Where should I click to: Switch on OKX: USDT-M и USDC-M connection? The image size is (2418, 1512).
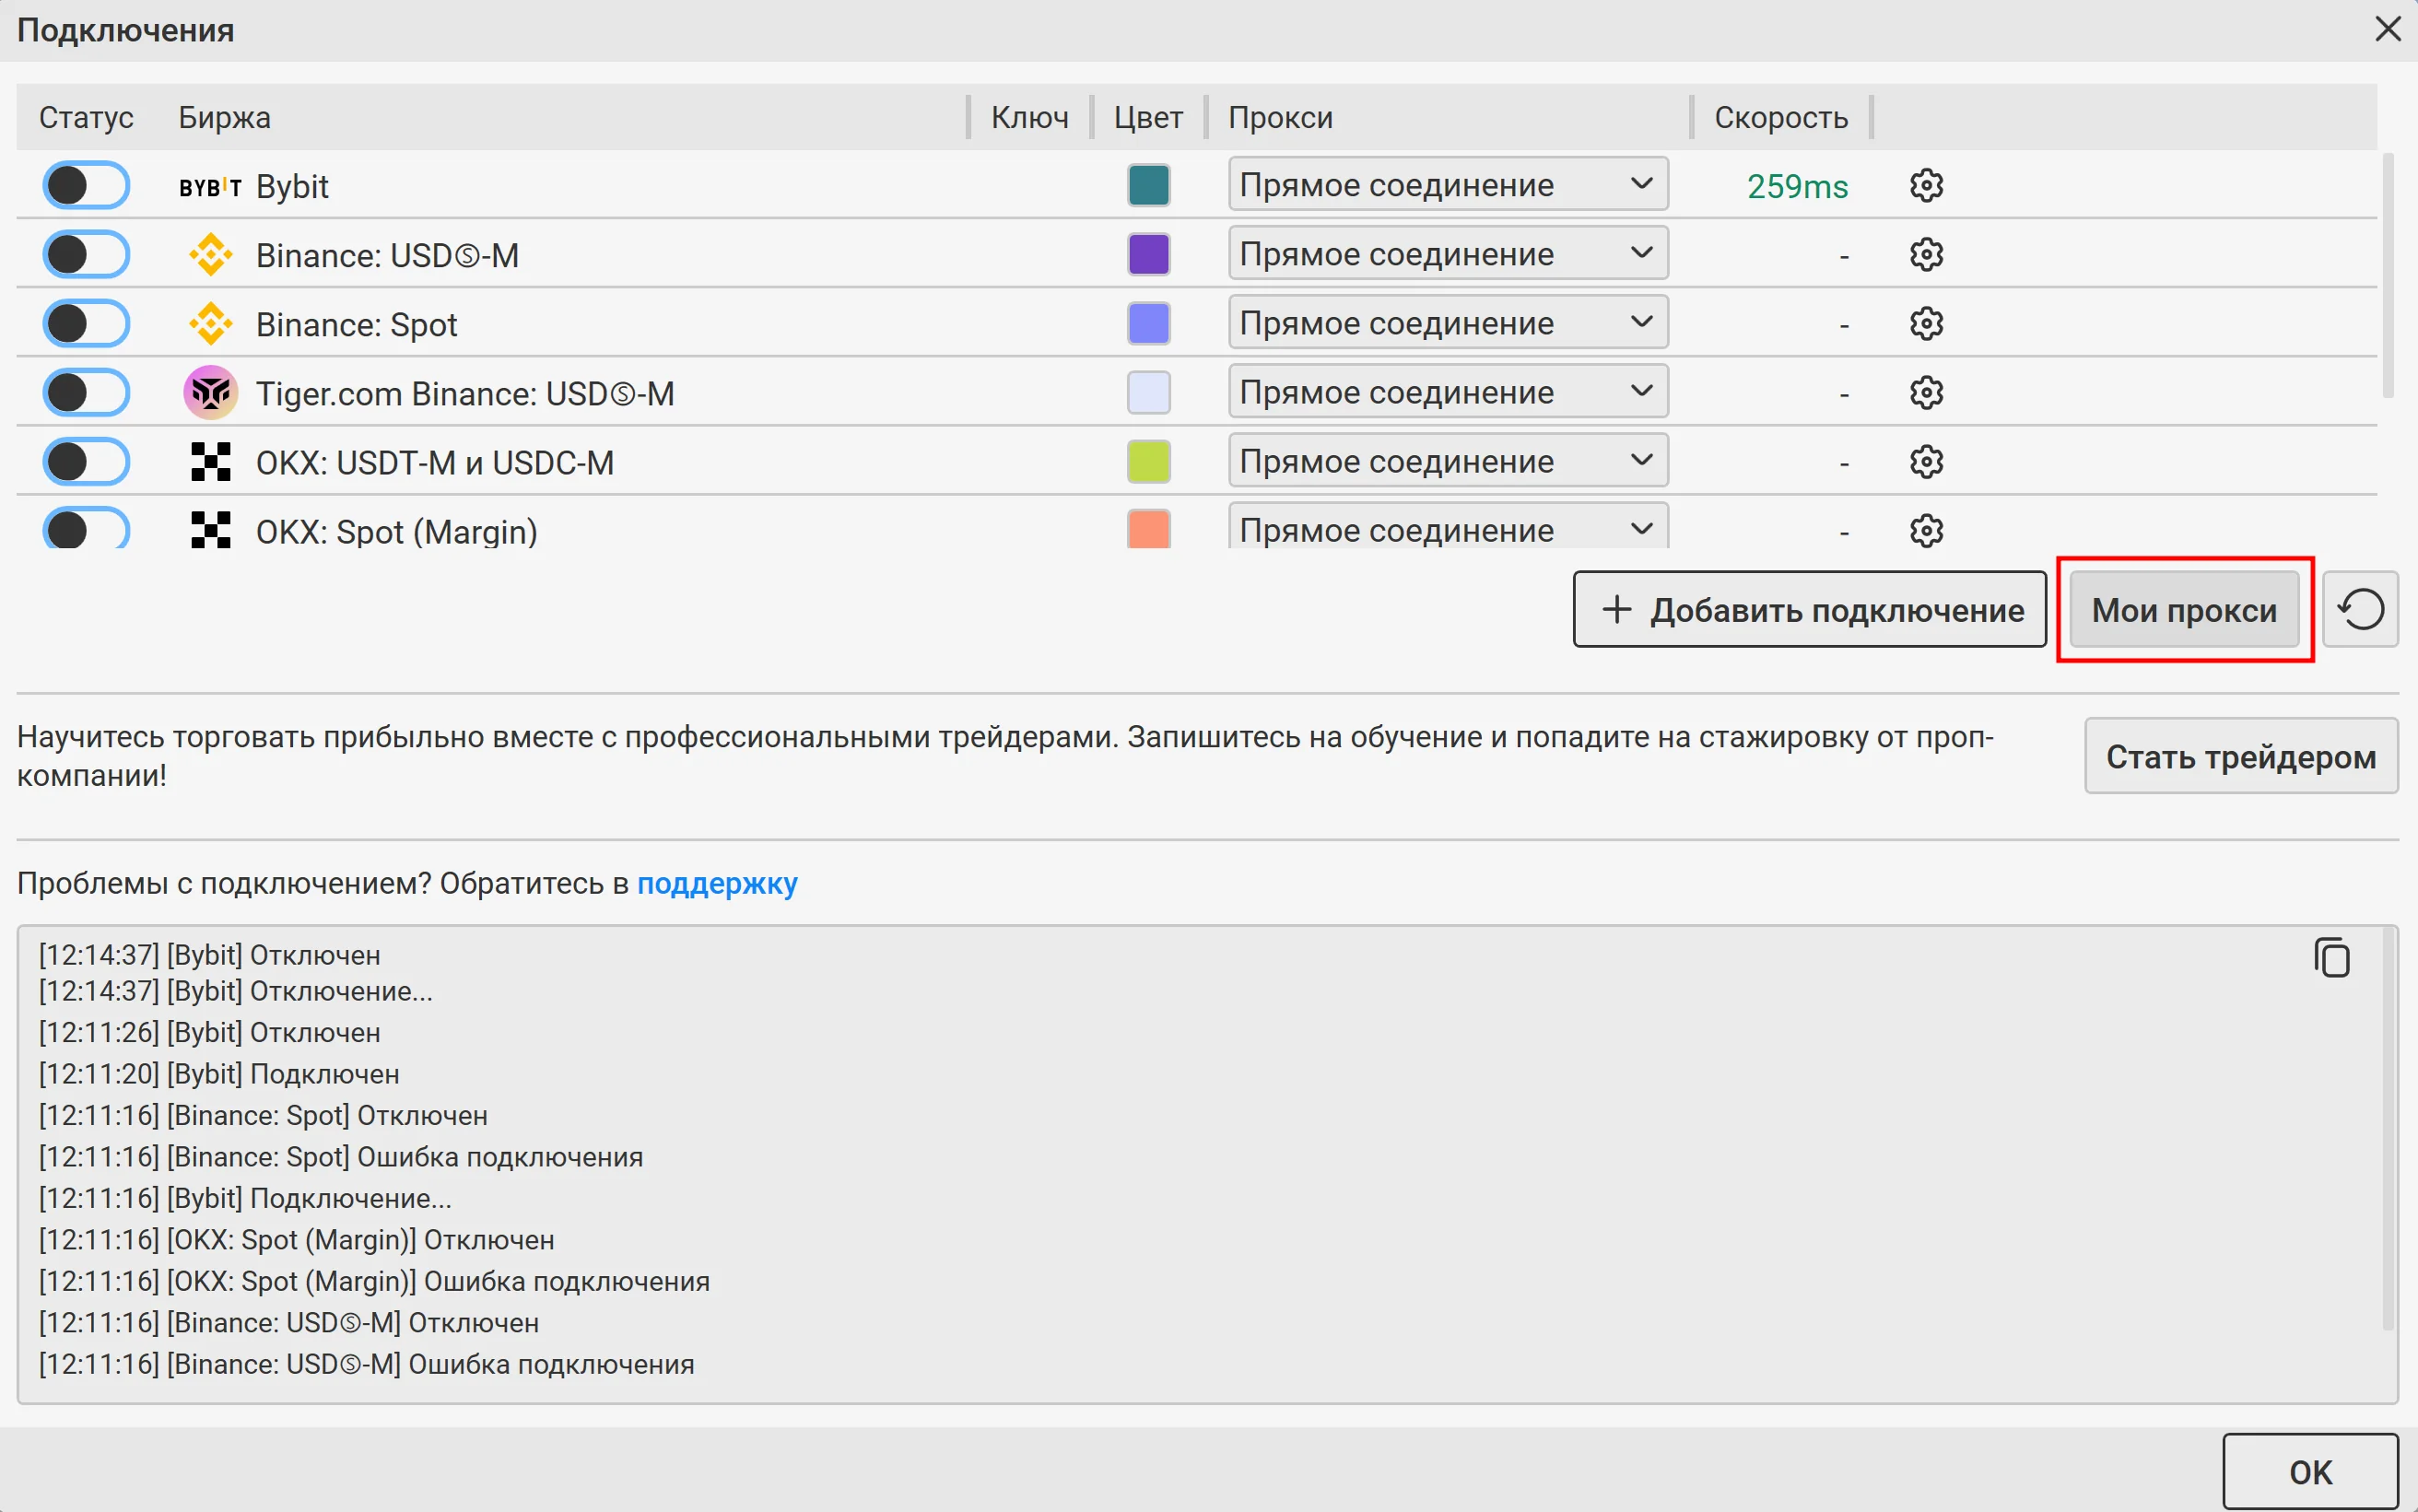(x=86, y=462)
